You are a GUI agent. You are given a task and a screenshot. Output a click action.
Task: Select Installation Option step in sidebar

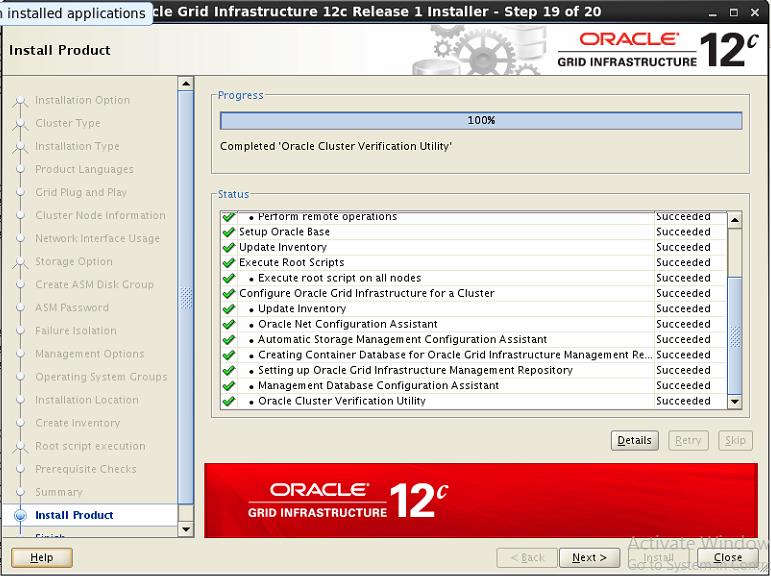83,100
